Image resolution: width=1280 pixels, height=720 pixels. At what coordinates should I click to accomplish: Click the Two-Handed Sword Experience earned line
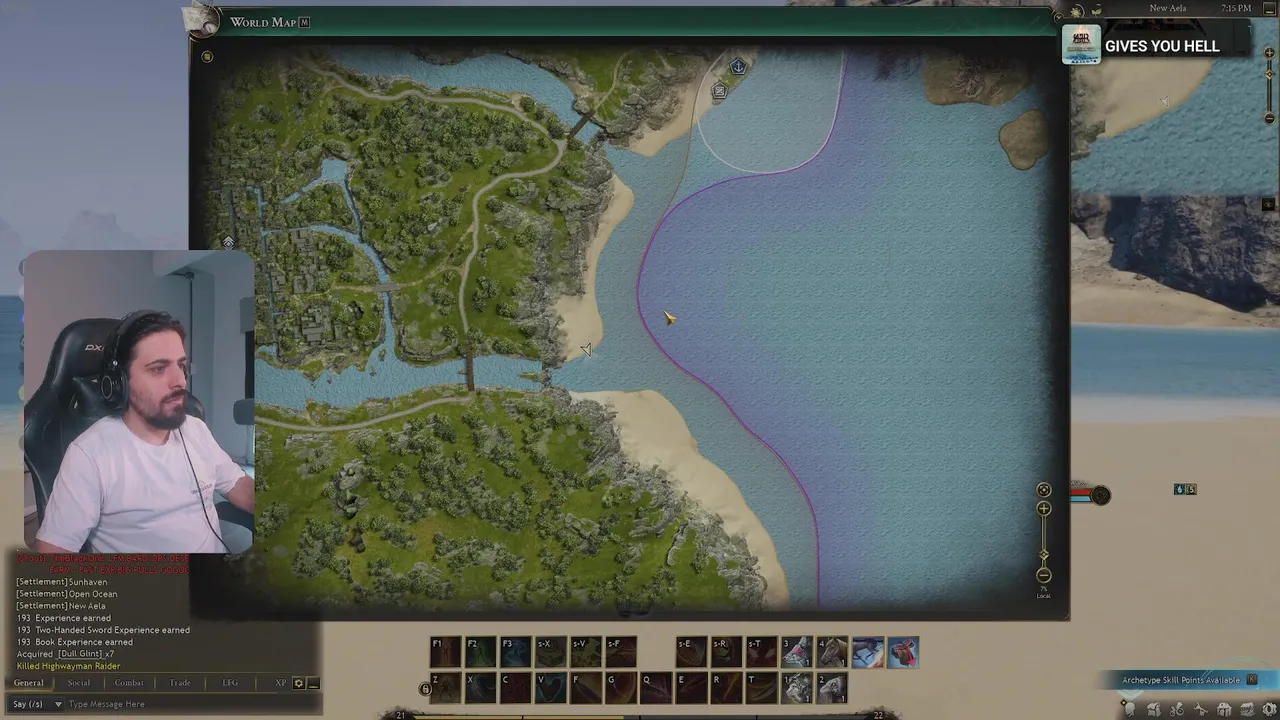103,630
